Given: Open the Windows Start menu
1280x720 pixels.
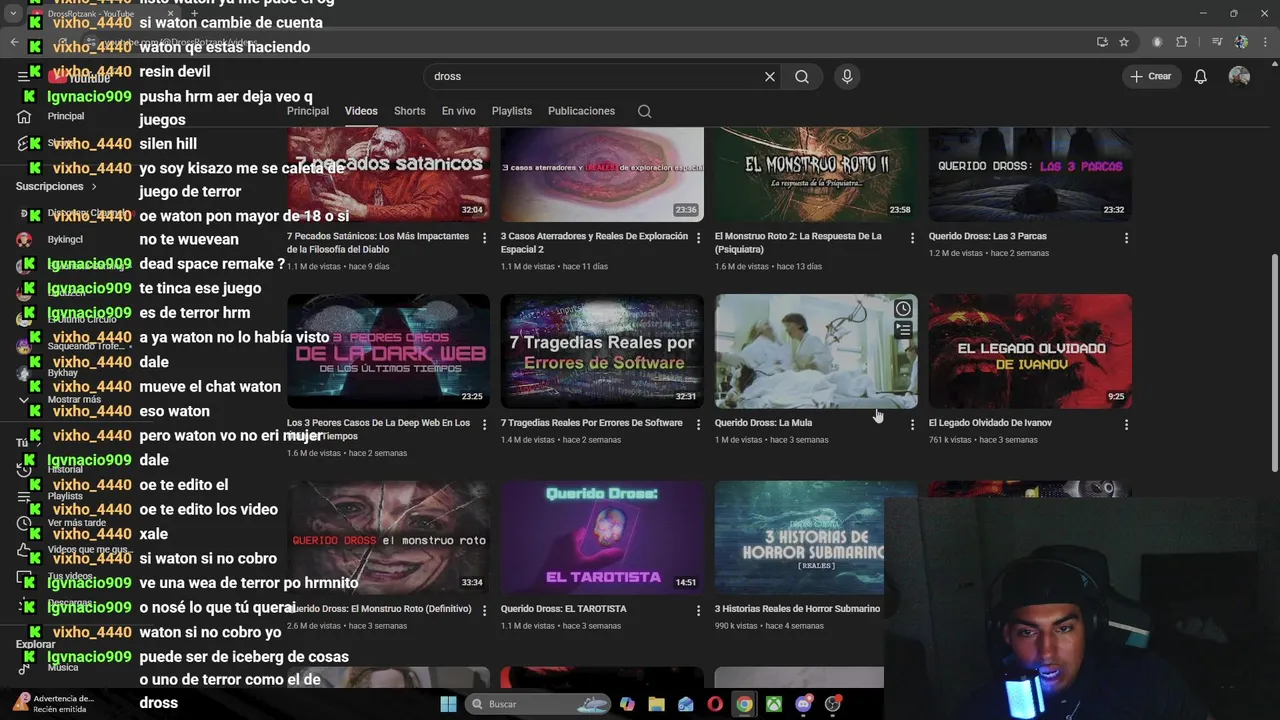Looking at the screenshot, I should pos(448,704).
